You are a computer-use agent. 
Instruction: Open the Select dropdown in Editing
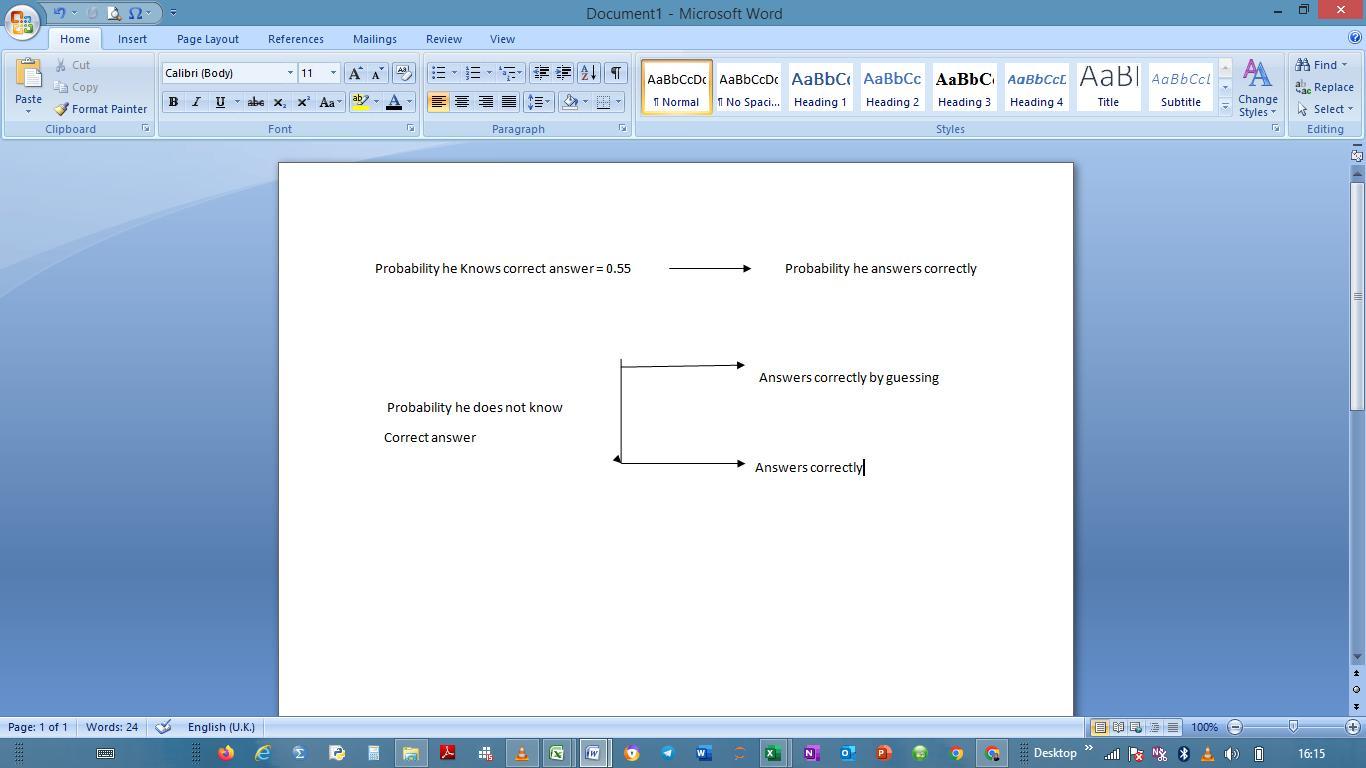click(1325, 109)
